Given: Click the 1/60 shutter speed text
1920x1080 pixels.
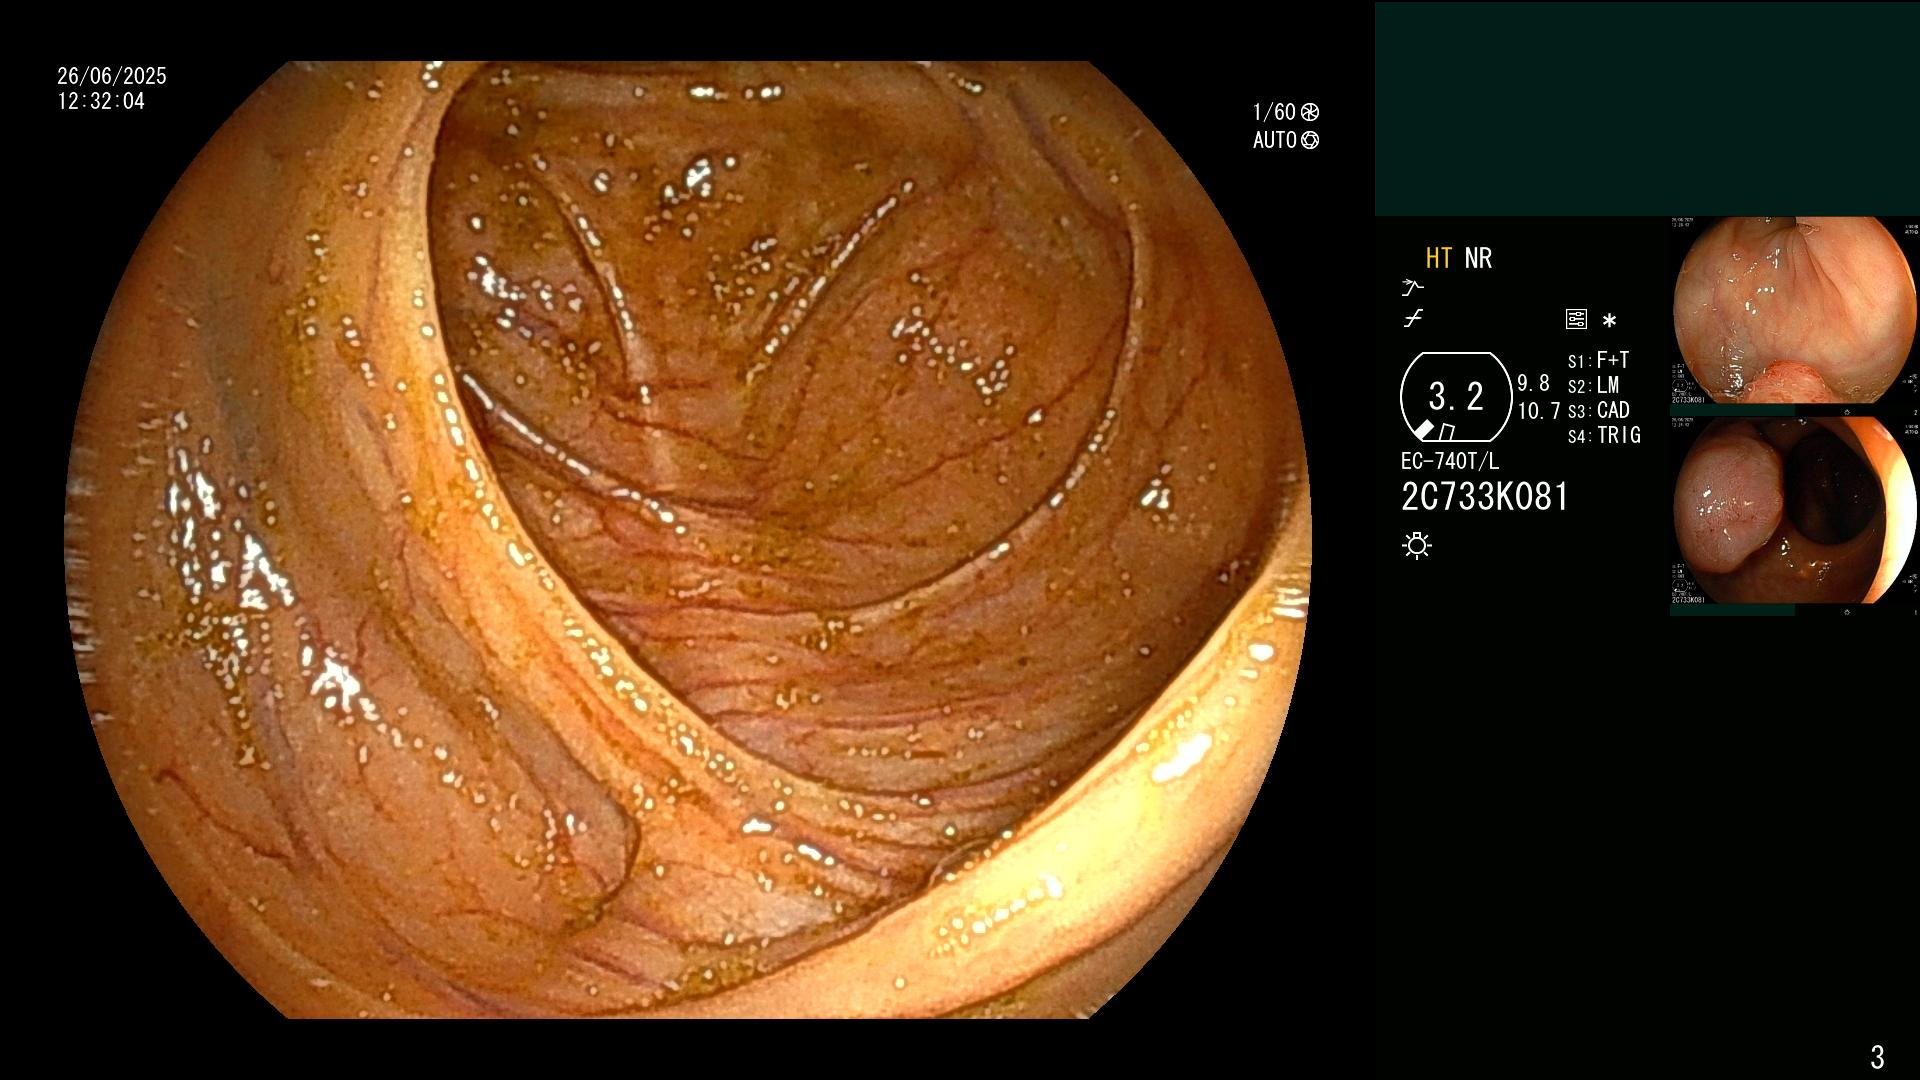Looking at the screenshot, I should pyautogui.click(x=1274, y=112).
